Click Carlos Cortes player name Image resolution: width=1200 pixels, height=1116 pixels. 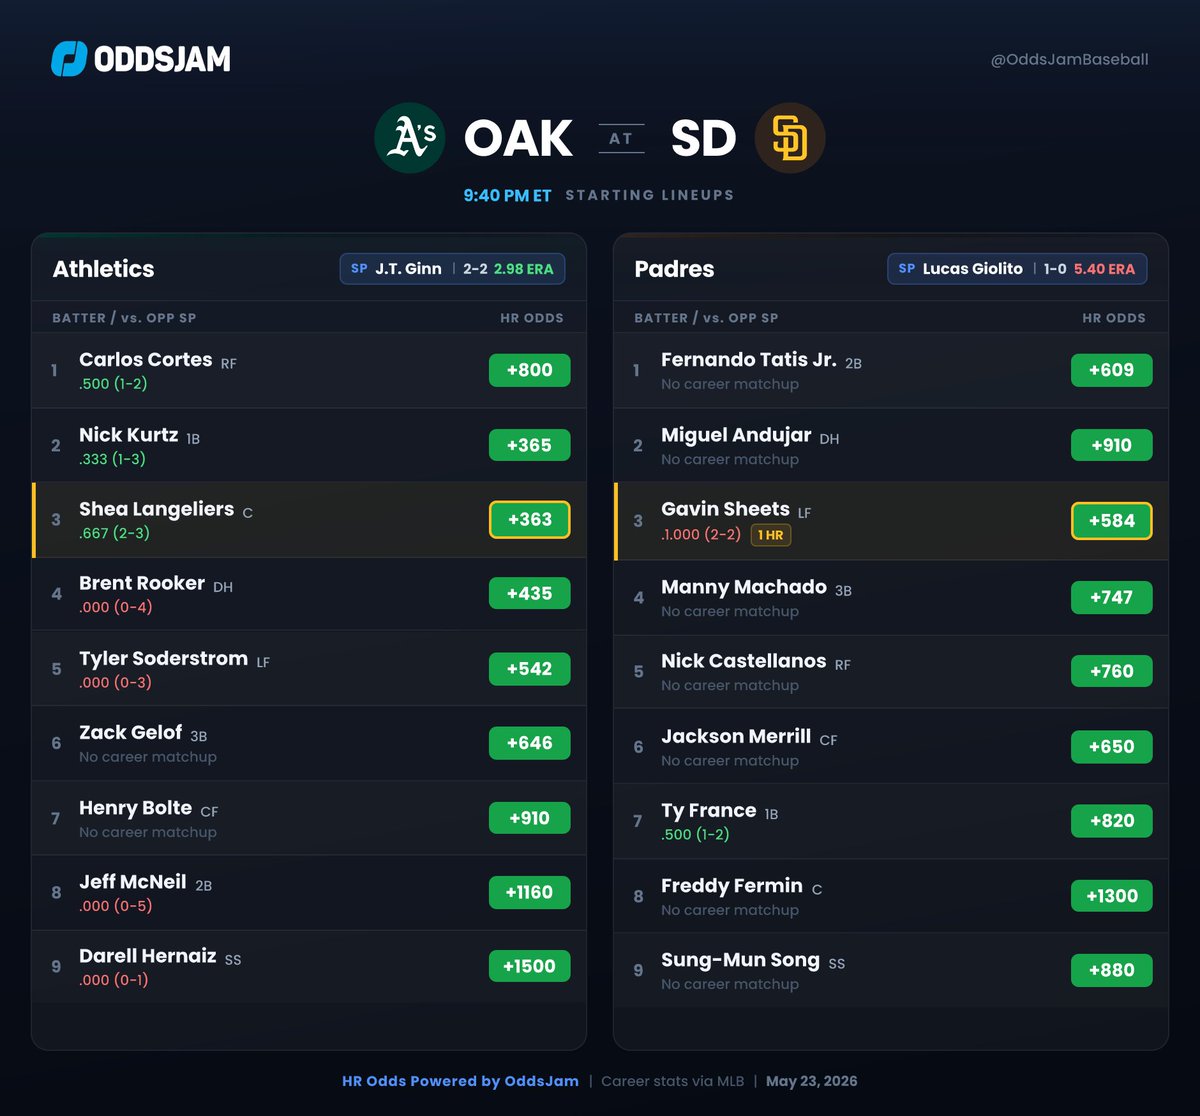pos(146,360)
